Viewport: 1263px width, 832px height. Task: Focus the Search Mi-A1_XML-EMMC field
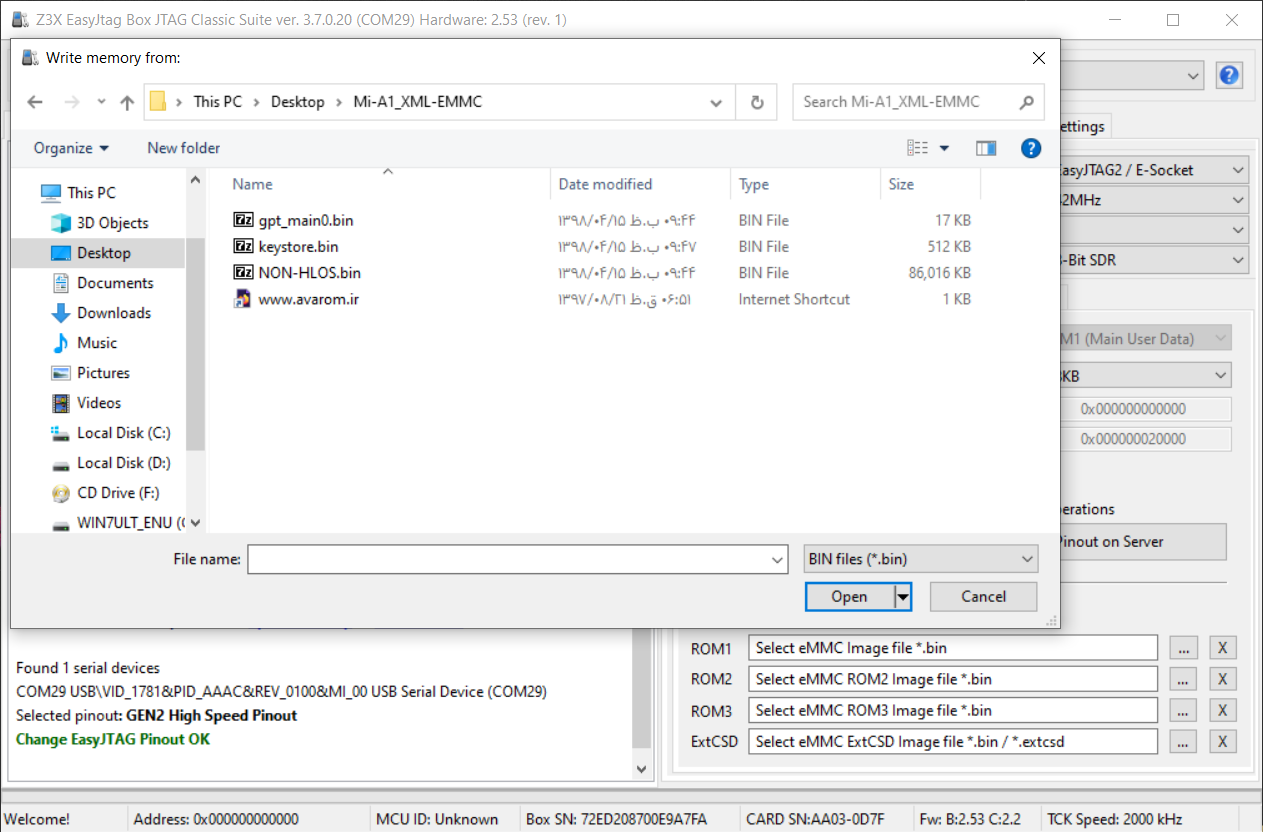tap(918, 102)
